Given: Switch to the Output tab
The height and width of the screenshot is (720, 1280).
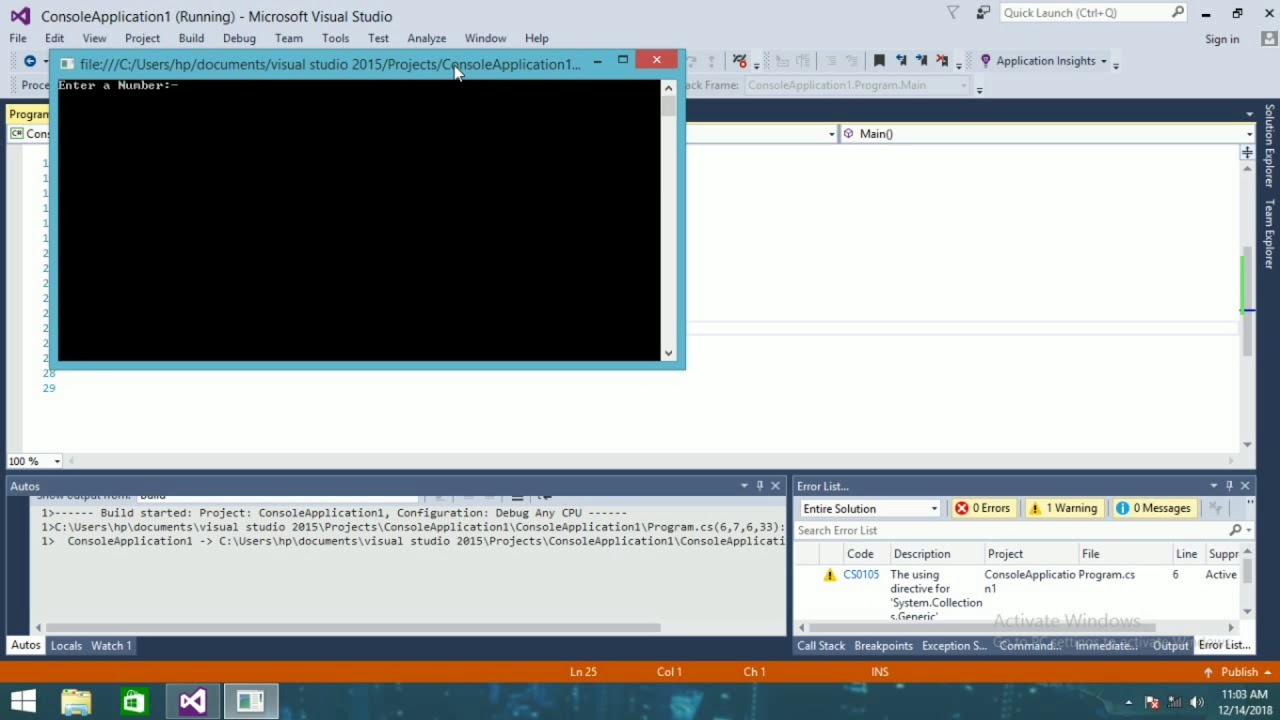Looking at the screenshot, I should (x=1170, y=646).
